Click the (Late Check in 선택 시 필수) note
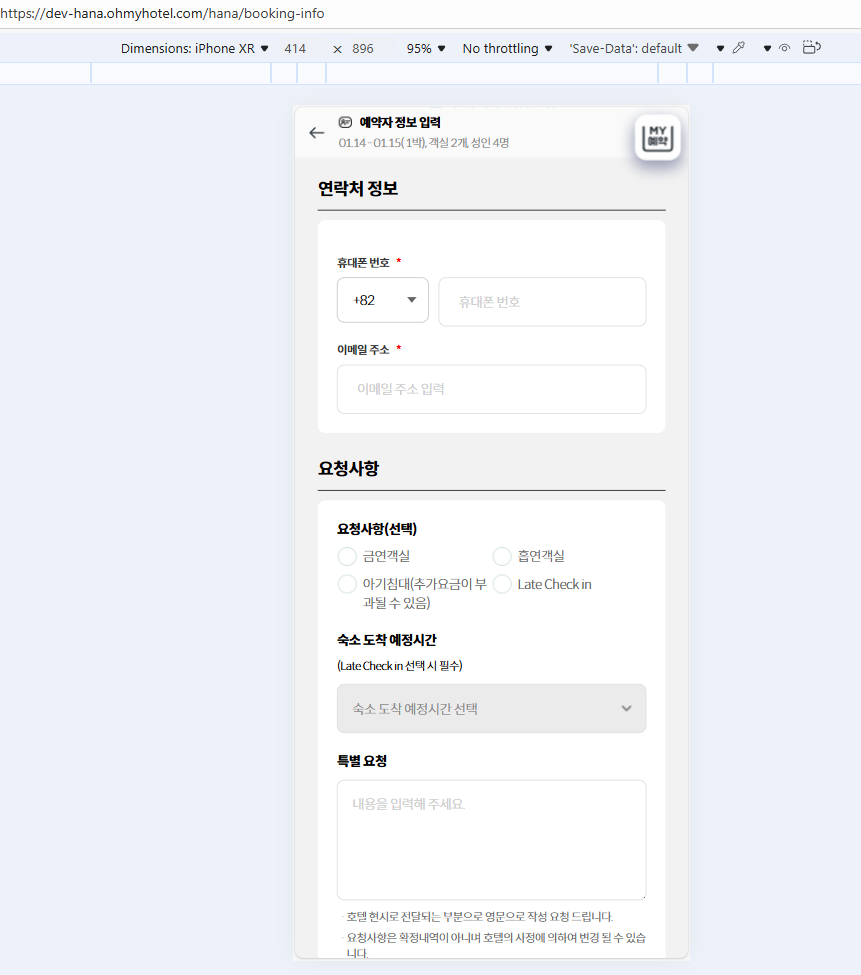This screenshot has width=861, height=975. click(400, 666)
